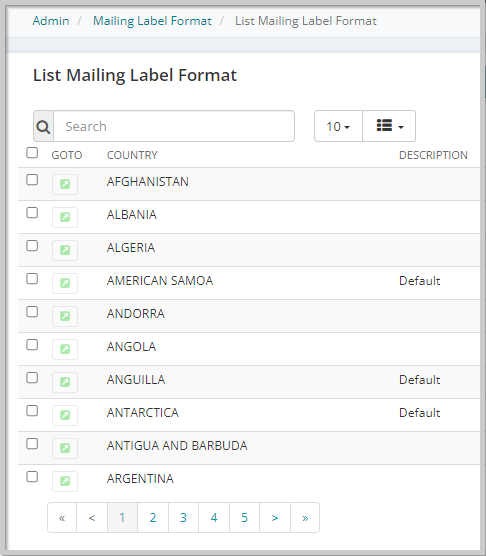The width and height of the screenshot is (486, 556).
Task: Click the List Mailing Label Format heading
Action: [x=135, y=75]
